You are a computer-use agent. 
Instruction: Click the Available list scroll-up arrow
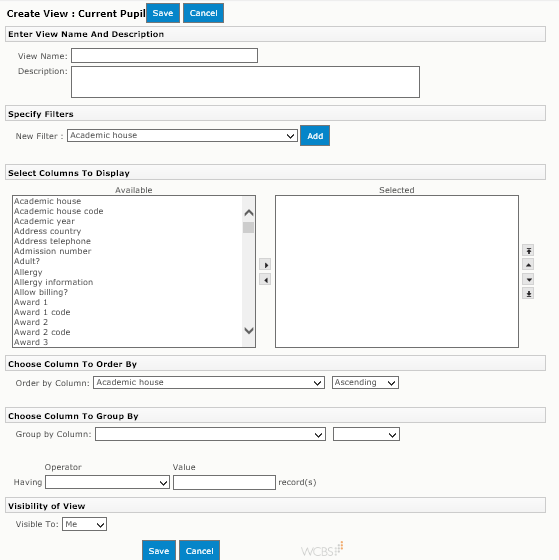[249, 213]
